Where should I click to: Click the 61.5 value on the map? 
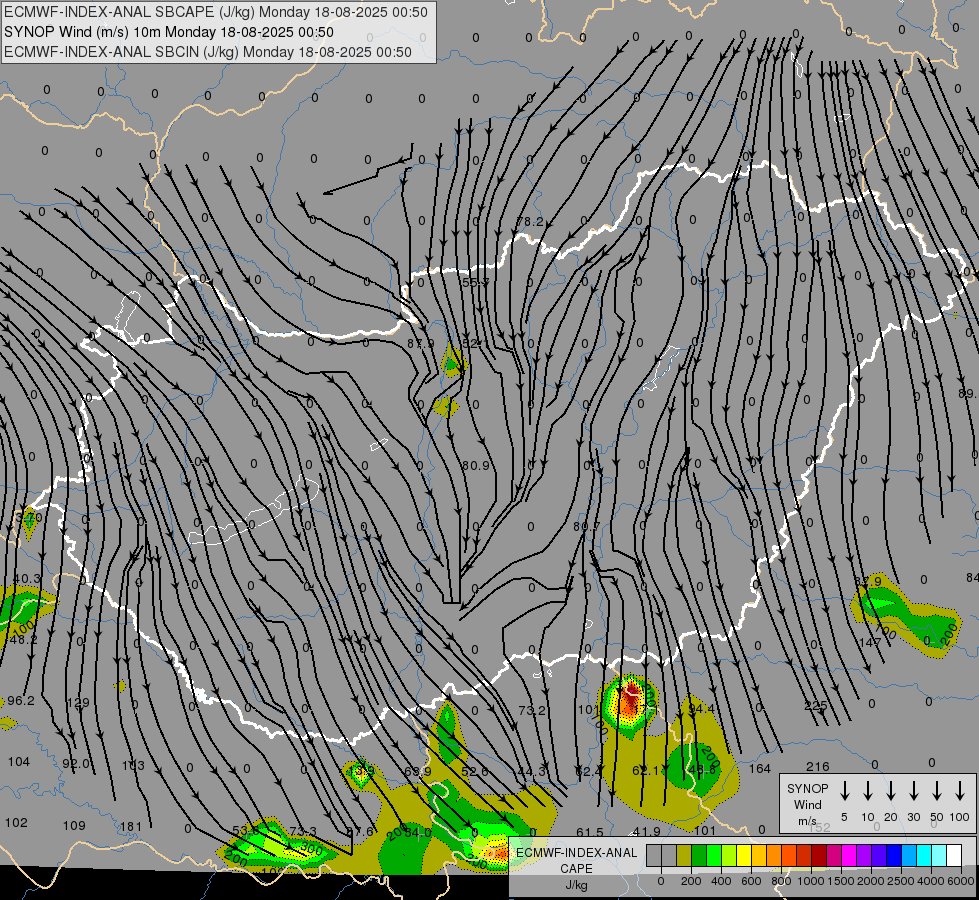click(590, 833)
